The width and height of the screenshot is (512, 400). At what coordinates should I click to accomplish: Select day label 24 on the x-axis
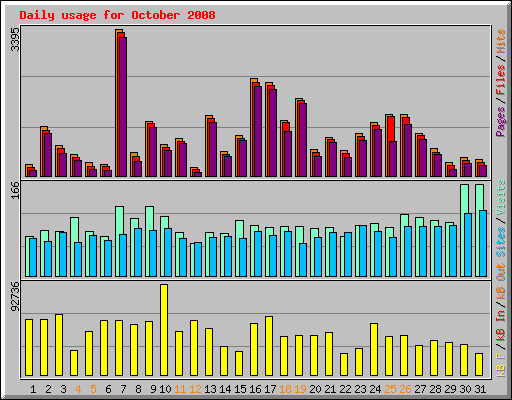point(375,389)
